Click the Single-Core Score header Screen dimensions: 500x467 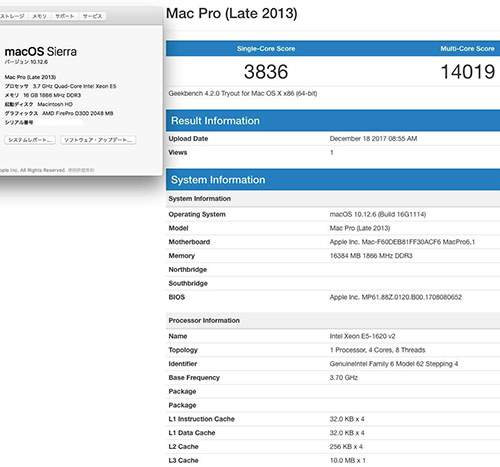[266, 49]
